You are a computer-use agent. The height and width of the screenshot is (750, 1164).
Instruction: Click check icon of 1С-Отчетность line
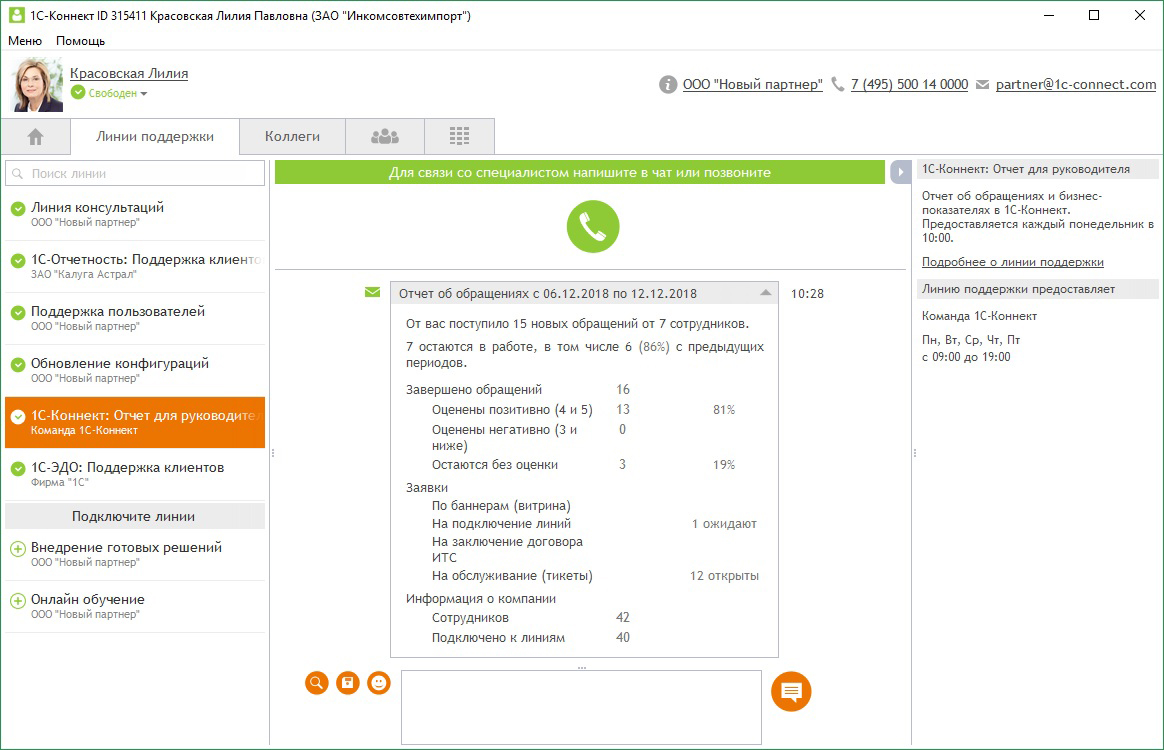click(x=18, y=261)
